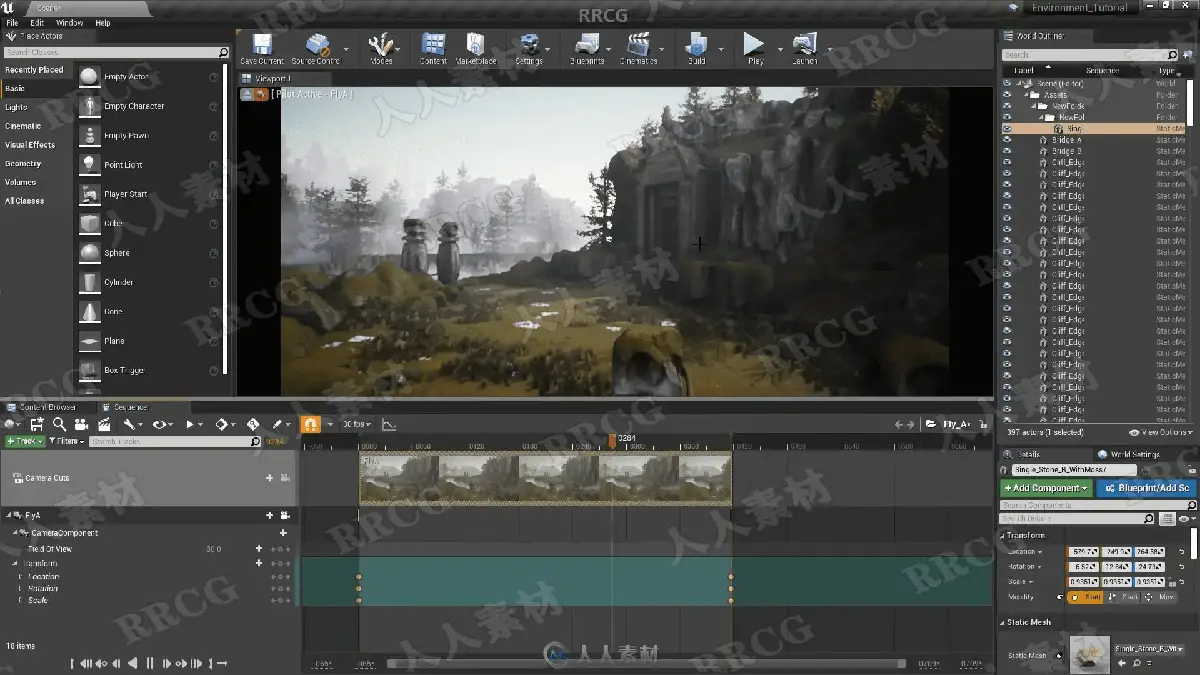The image size is (1200, 675).
Task: Set Mobility to Movable
Action: coord(1160,597)
